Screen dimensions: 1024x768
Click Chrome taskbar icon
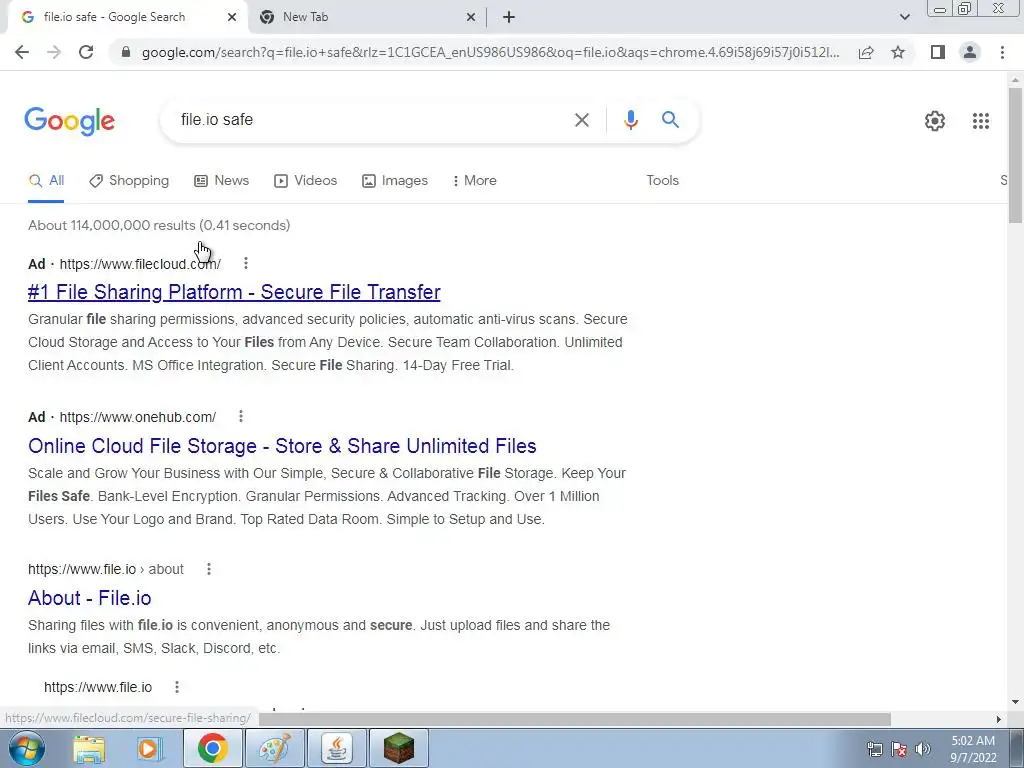(x=212, y=749)
